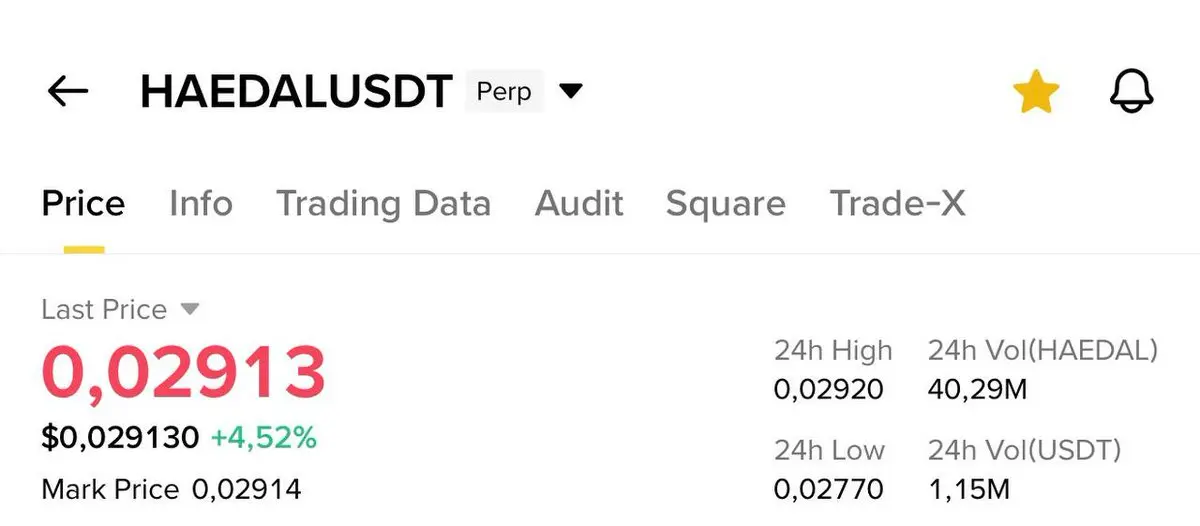Go to the Square tab

[725, 204]
